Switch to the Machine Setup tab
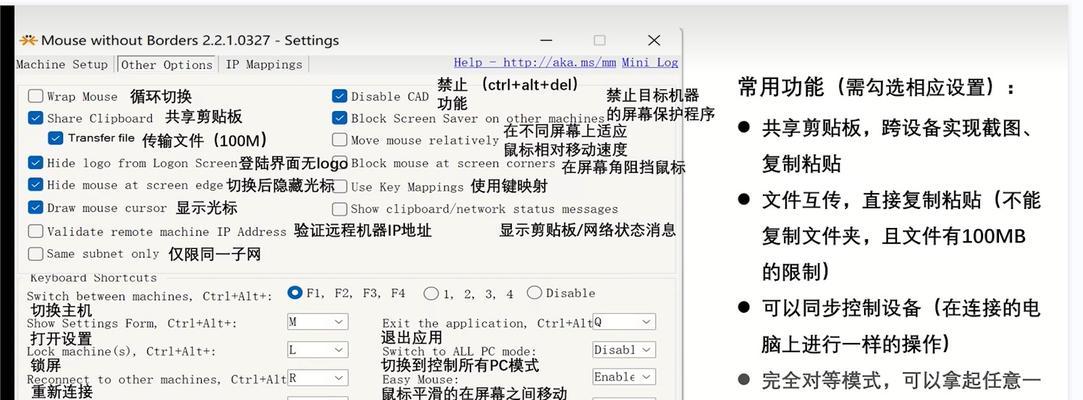Image resolution: width=1083 pixels, height=400 pixels. click(61, 64)
